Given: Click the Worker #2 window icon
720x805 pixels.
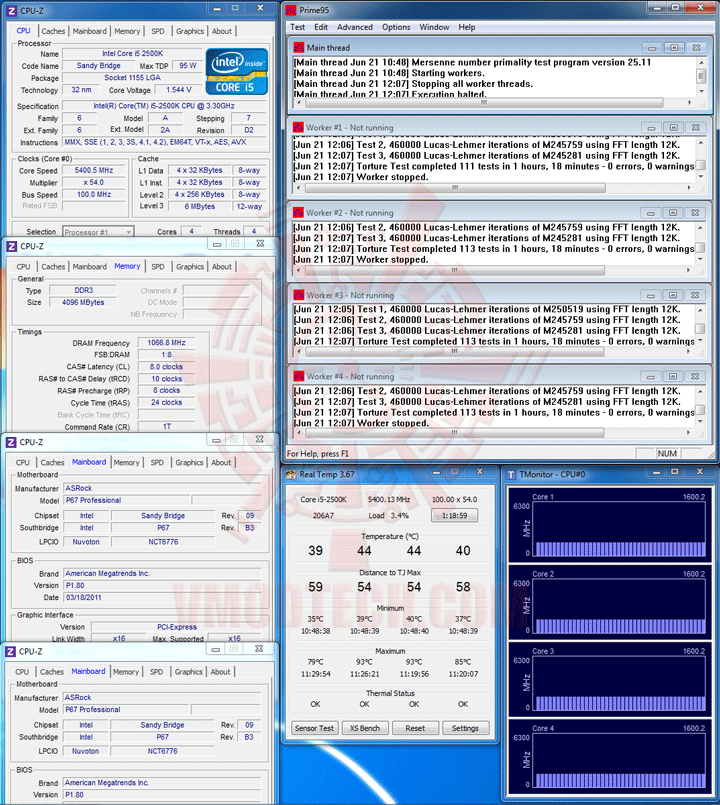Looking at the screenshot, I should coord(298,212).
